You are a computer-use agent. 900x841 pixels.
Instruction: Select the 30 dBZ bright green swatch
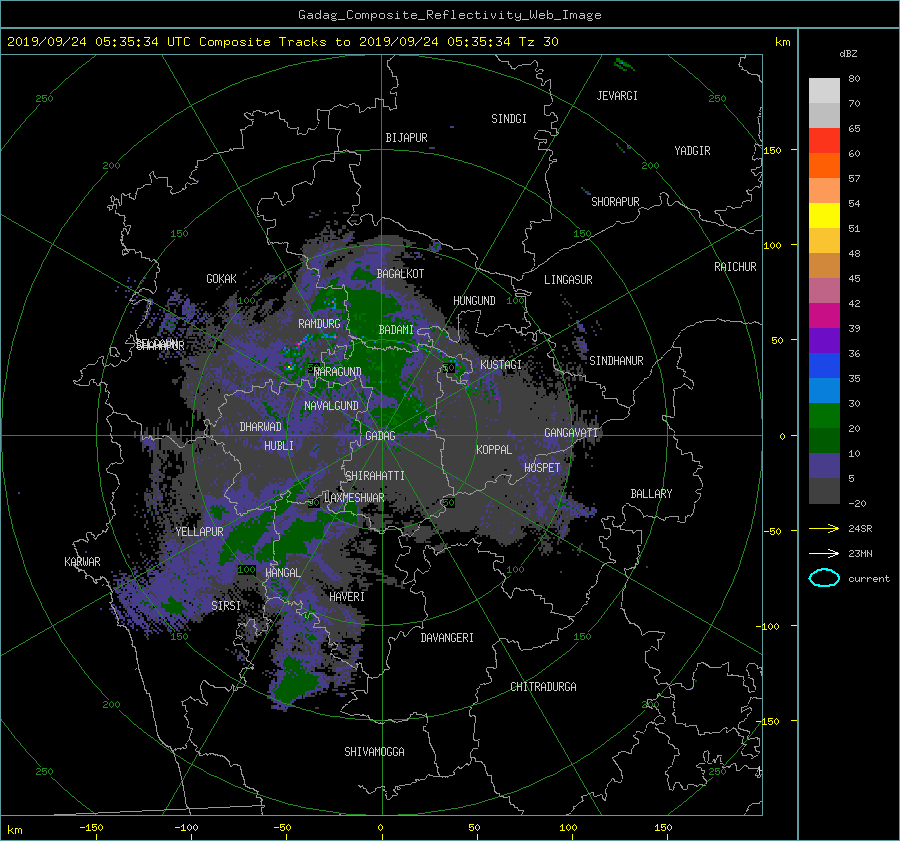click(824, 416)
